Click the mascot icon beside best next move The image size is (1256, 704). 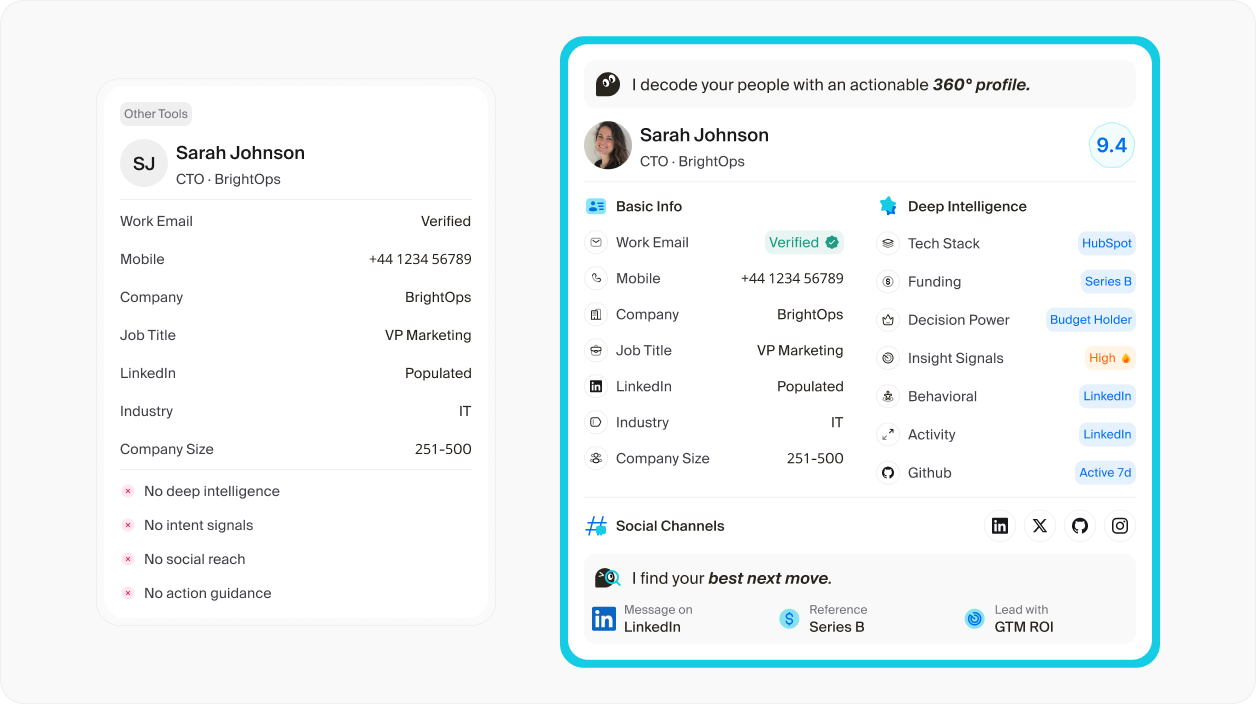(x=608, y=578)
